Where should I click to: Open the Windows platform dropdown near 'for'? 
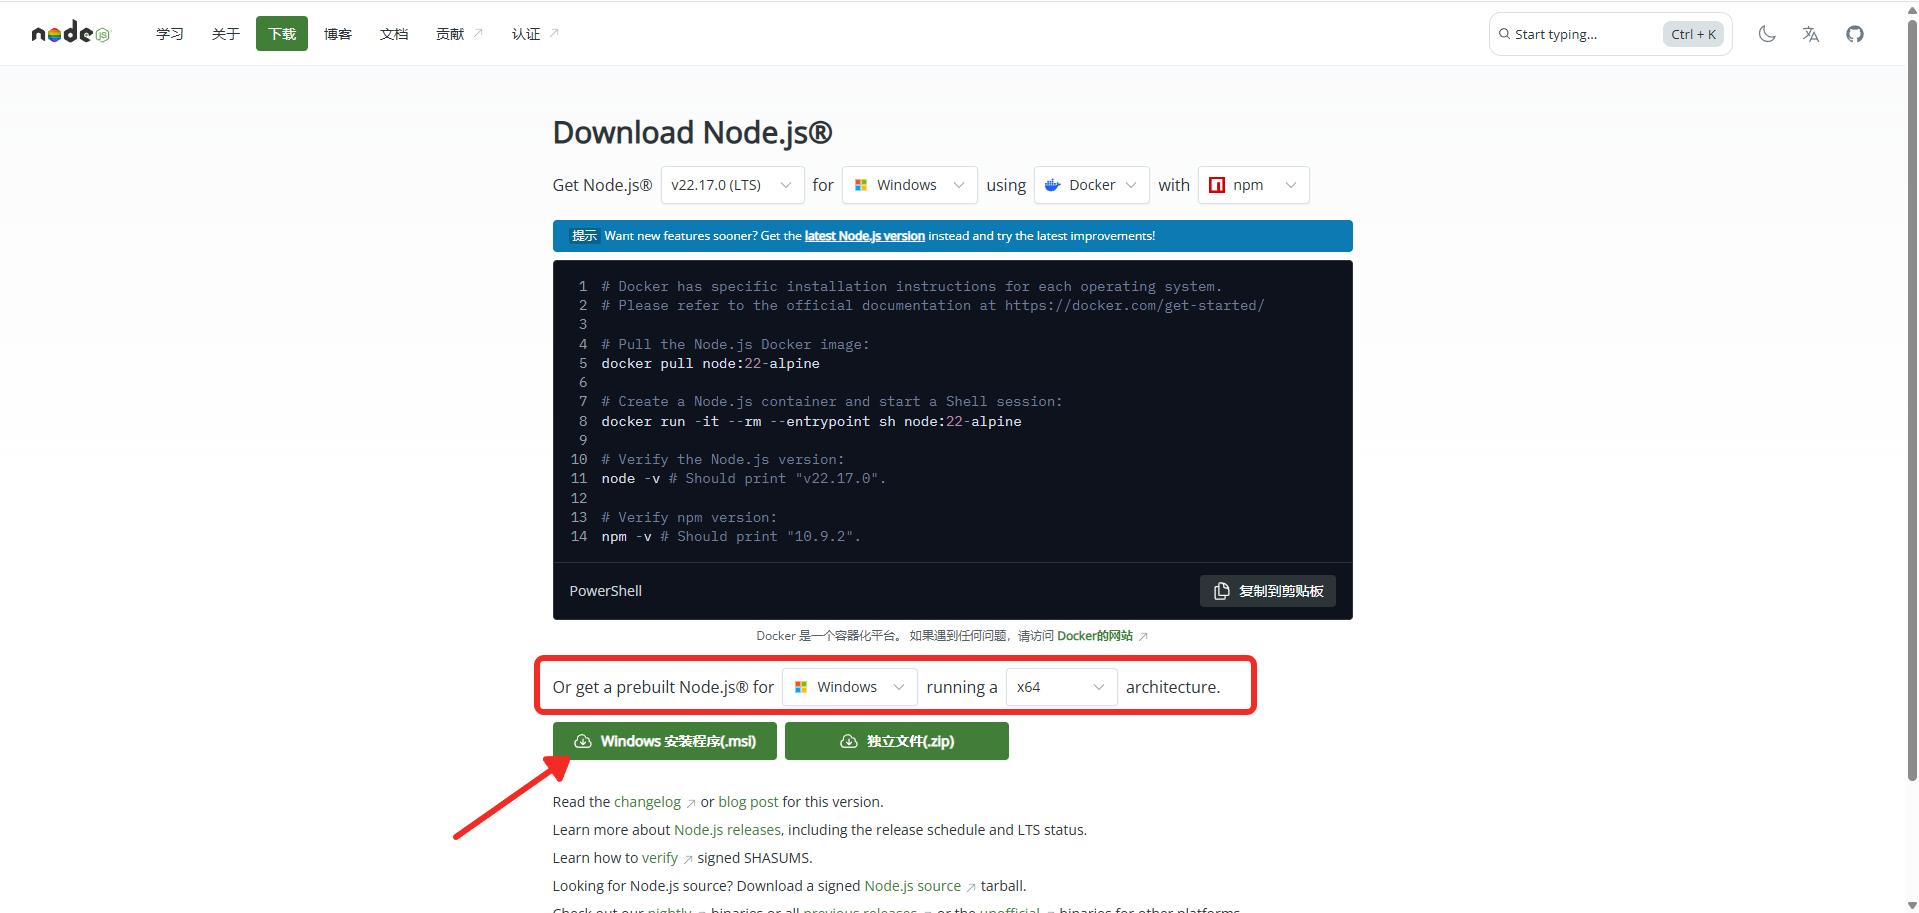[x=909, y=185]
